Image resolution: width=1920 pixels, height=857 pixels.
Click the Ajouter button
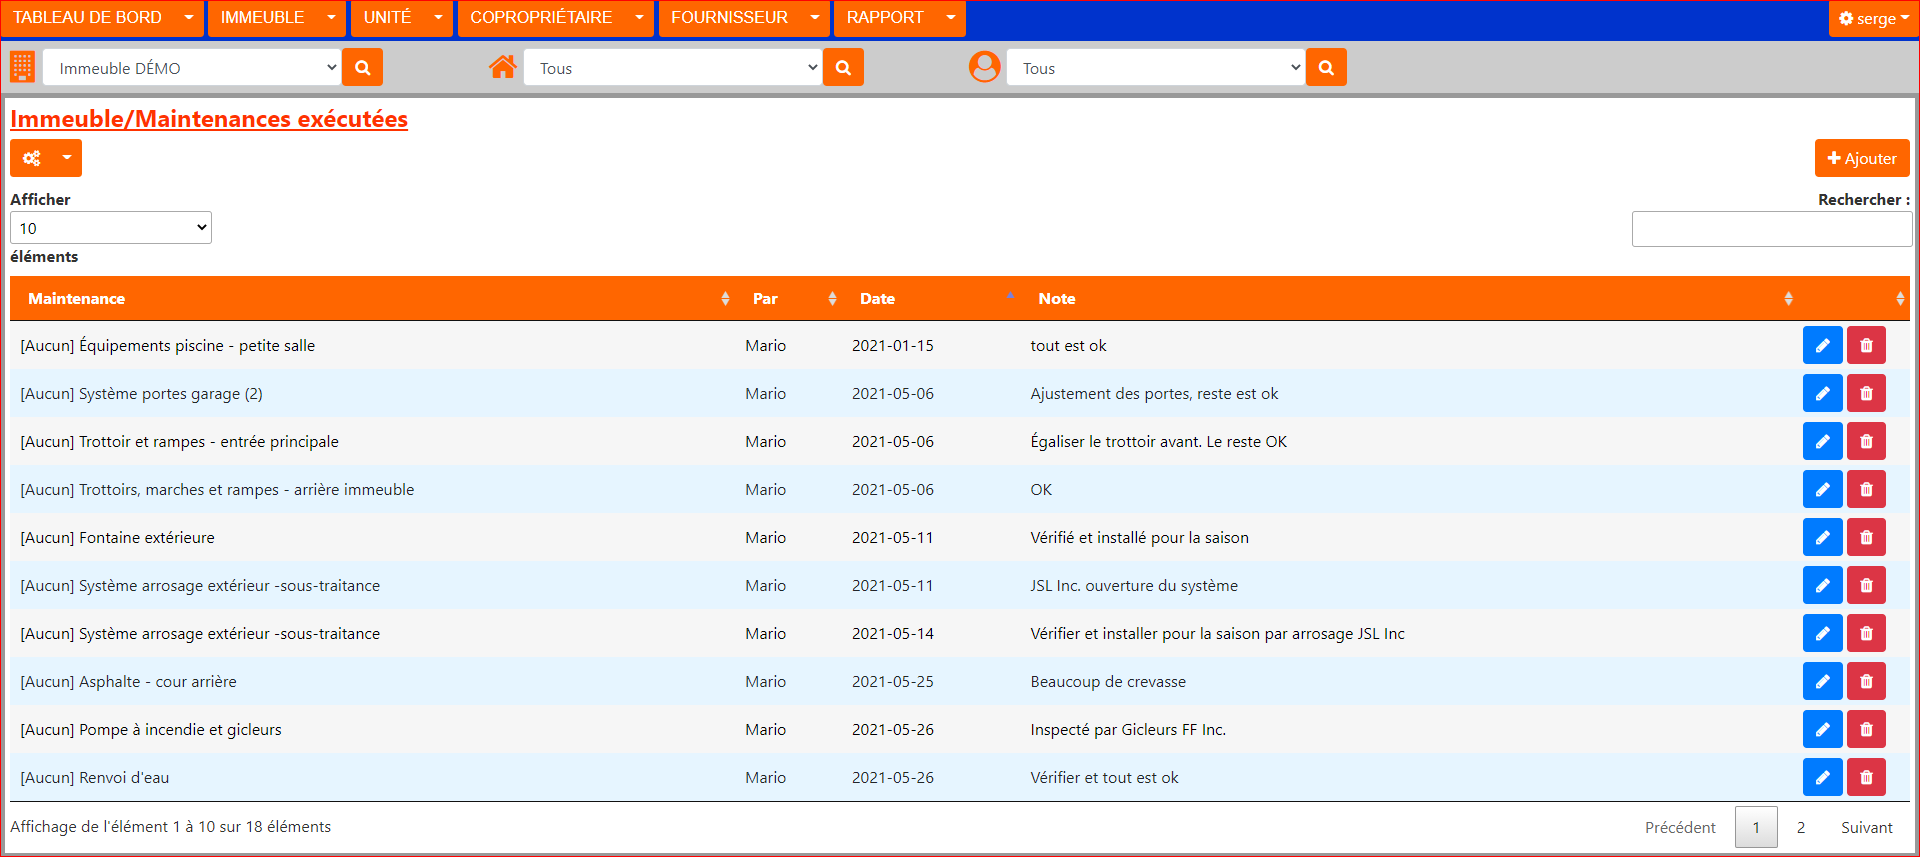pos(1861,158)
